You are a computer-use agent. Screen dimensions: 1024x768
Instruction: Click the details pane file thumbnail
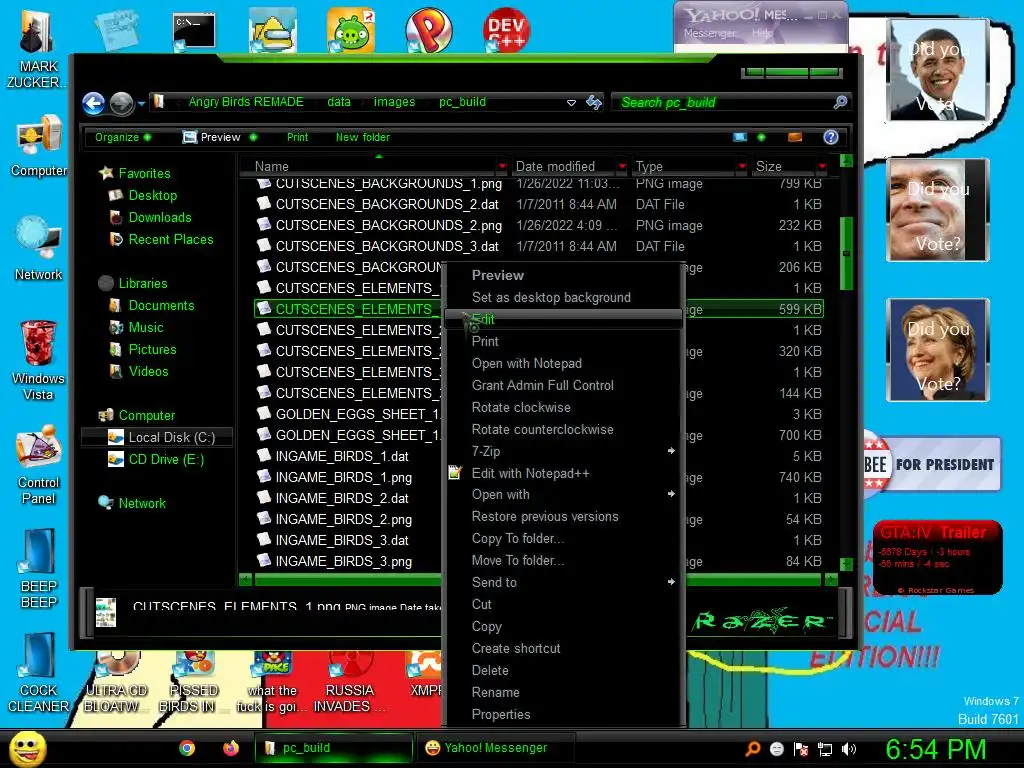[x=105, y=613]
